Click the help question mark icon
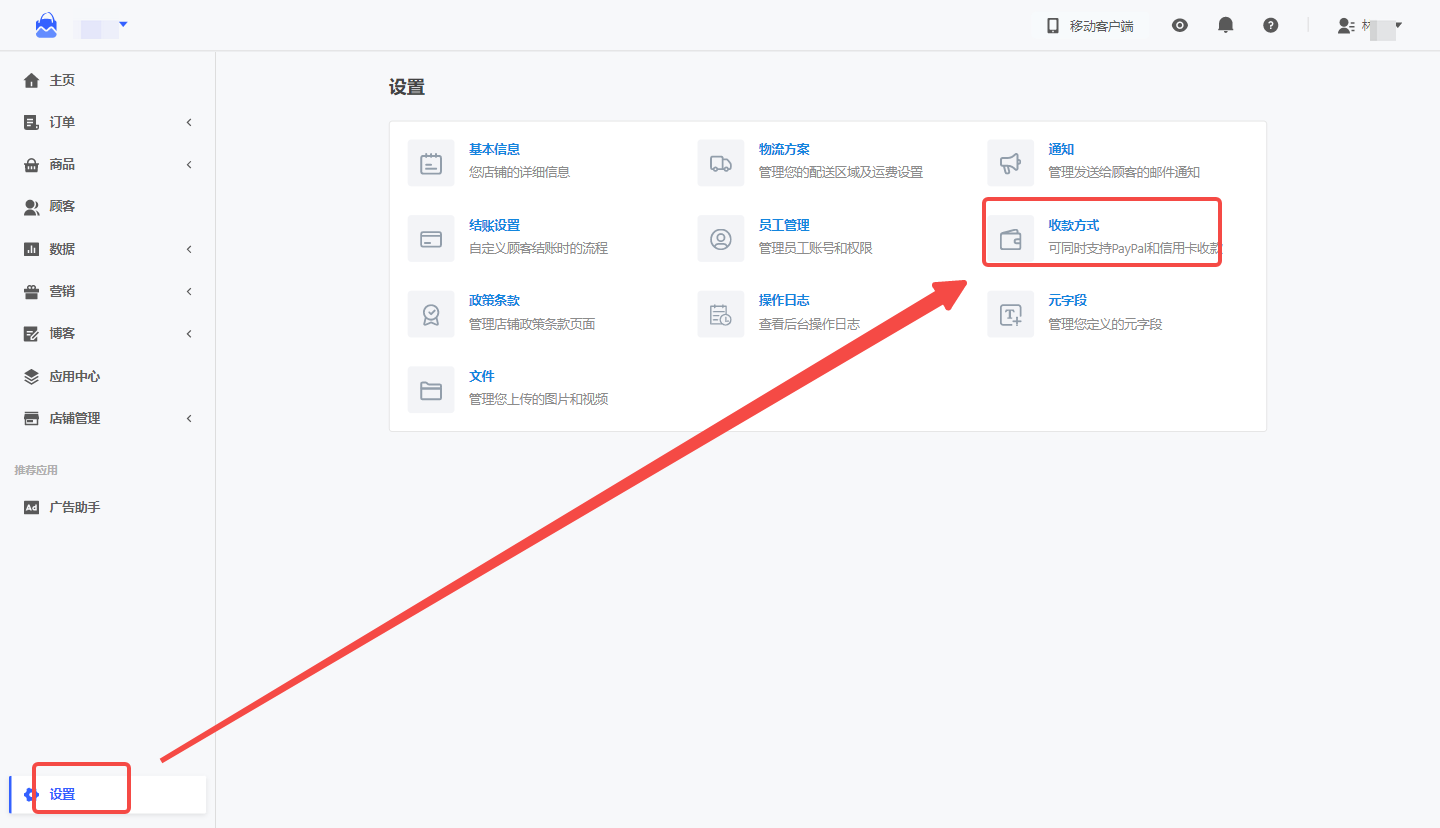This screenshot has height=828, width=1440. (1270, 26)
